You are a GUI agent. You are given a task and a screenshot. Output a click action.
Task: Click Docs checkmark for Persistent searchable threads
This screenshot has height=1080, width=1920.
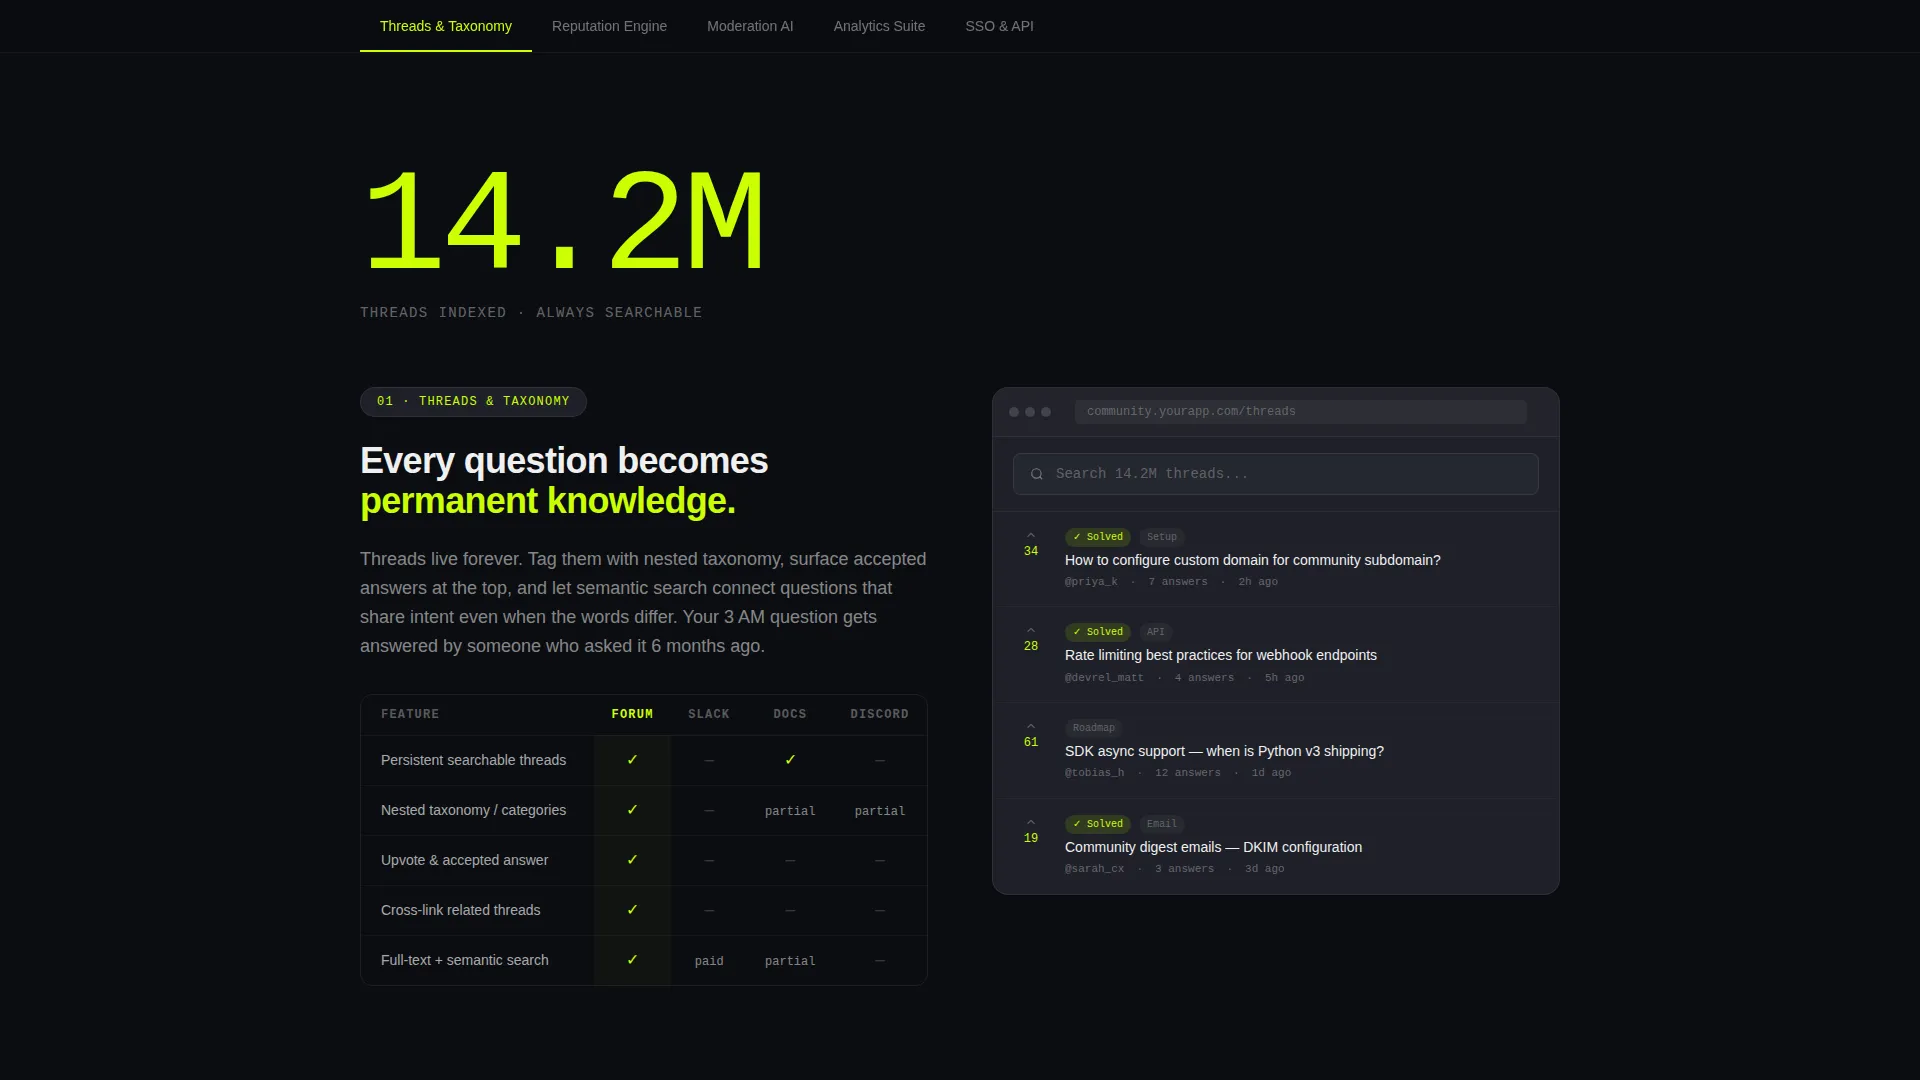790,760
